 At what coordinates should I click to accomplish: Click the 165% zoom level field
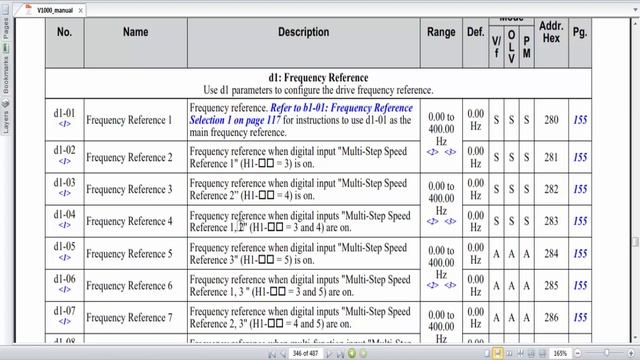[560, 353]
